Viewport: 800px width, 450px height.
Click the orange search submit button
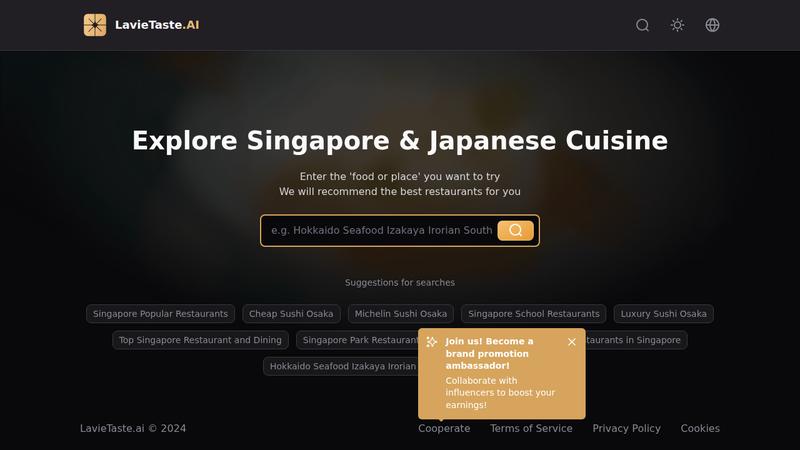515,231
